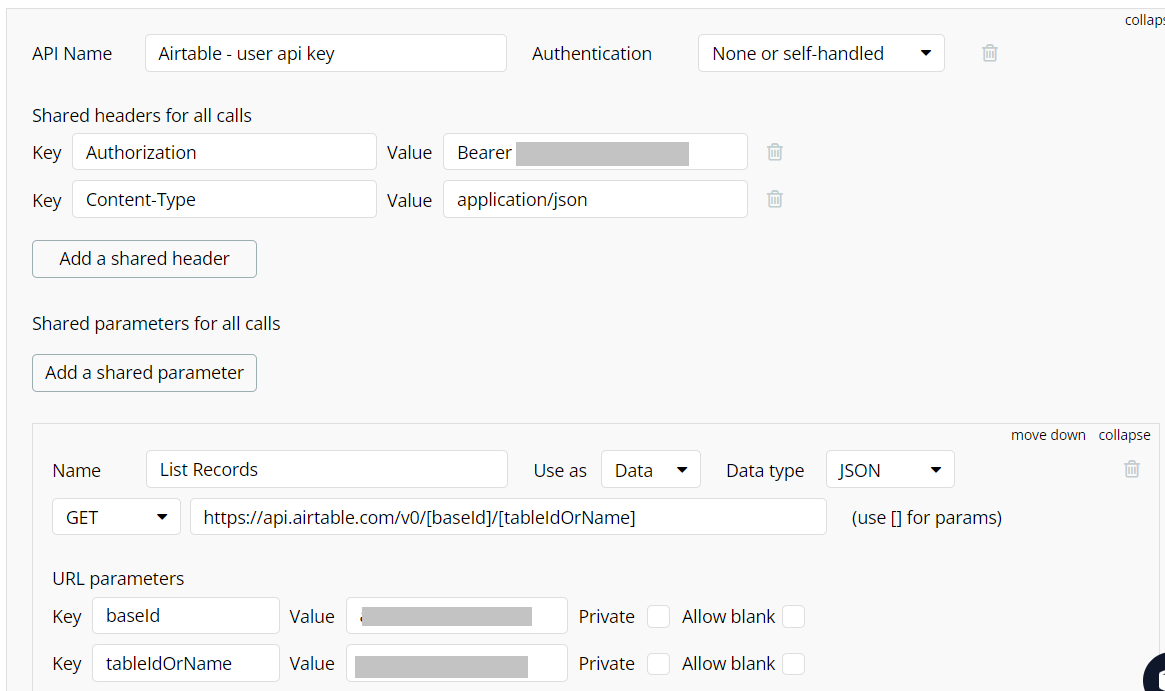Viewport: 1165px width, 691px height.
Task: Edit the API Name field
Action: pos(325,53)
